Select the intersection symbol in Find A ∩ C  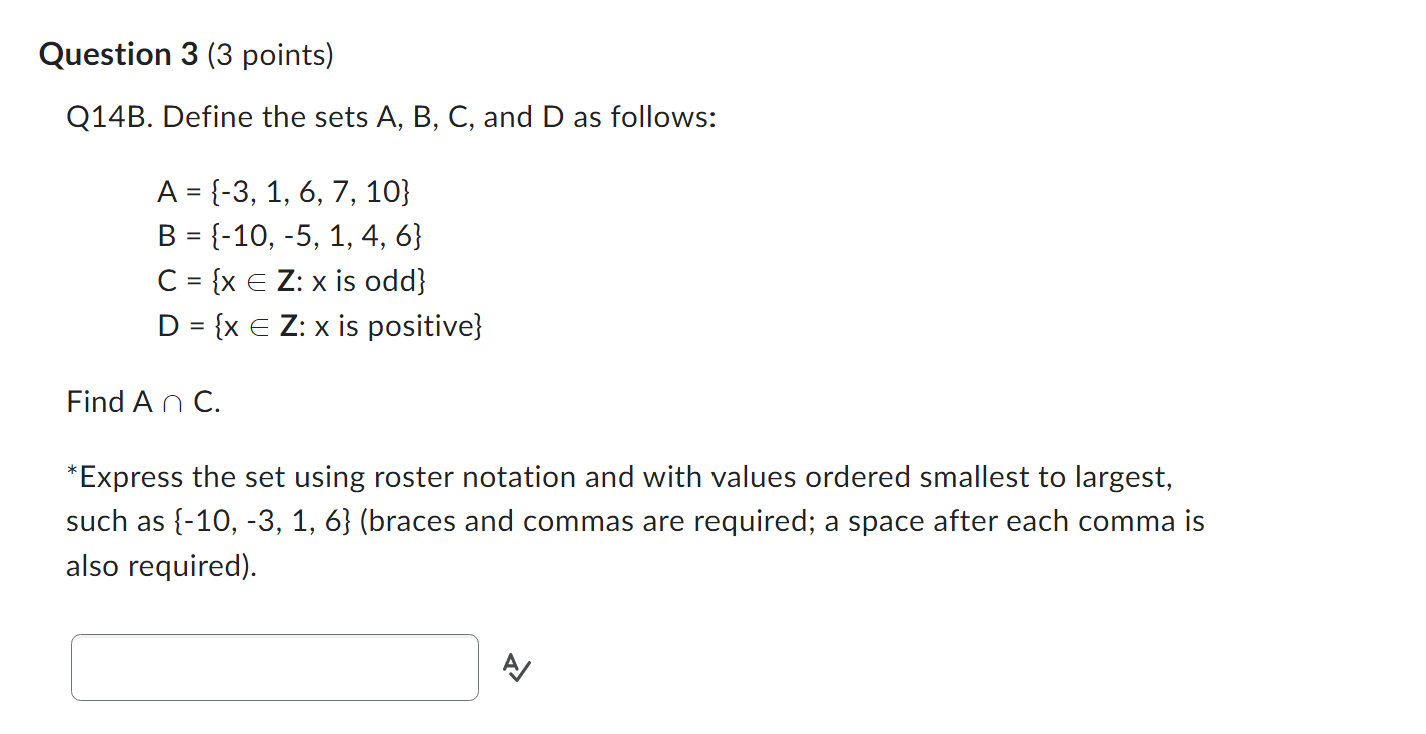pyautogui.click(x=170, y=403)
